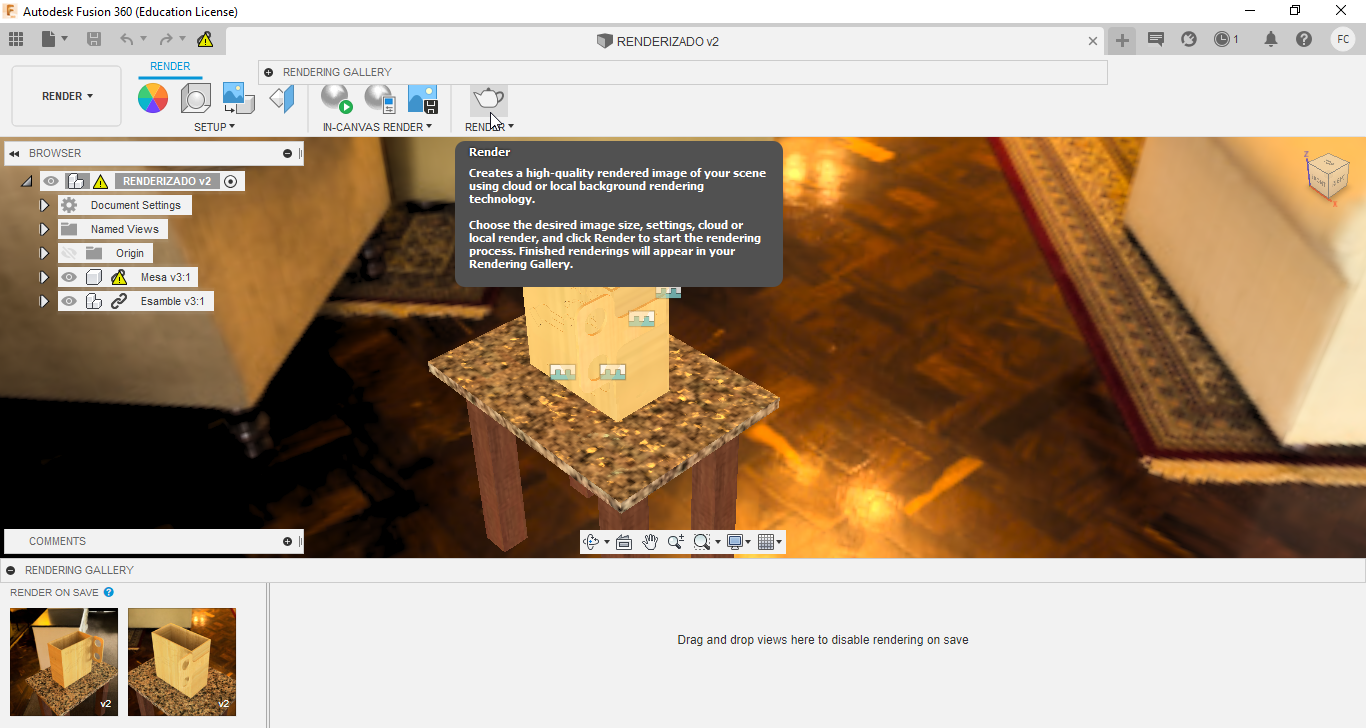Image resolution: width=1366 pixels, height=728 pixels.
Task: Hide the Esamble v3:1 component
Action: [x=69, y=301]
